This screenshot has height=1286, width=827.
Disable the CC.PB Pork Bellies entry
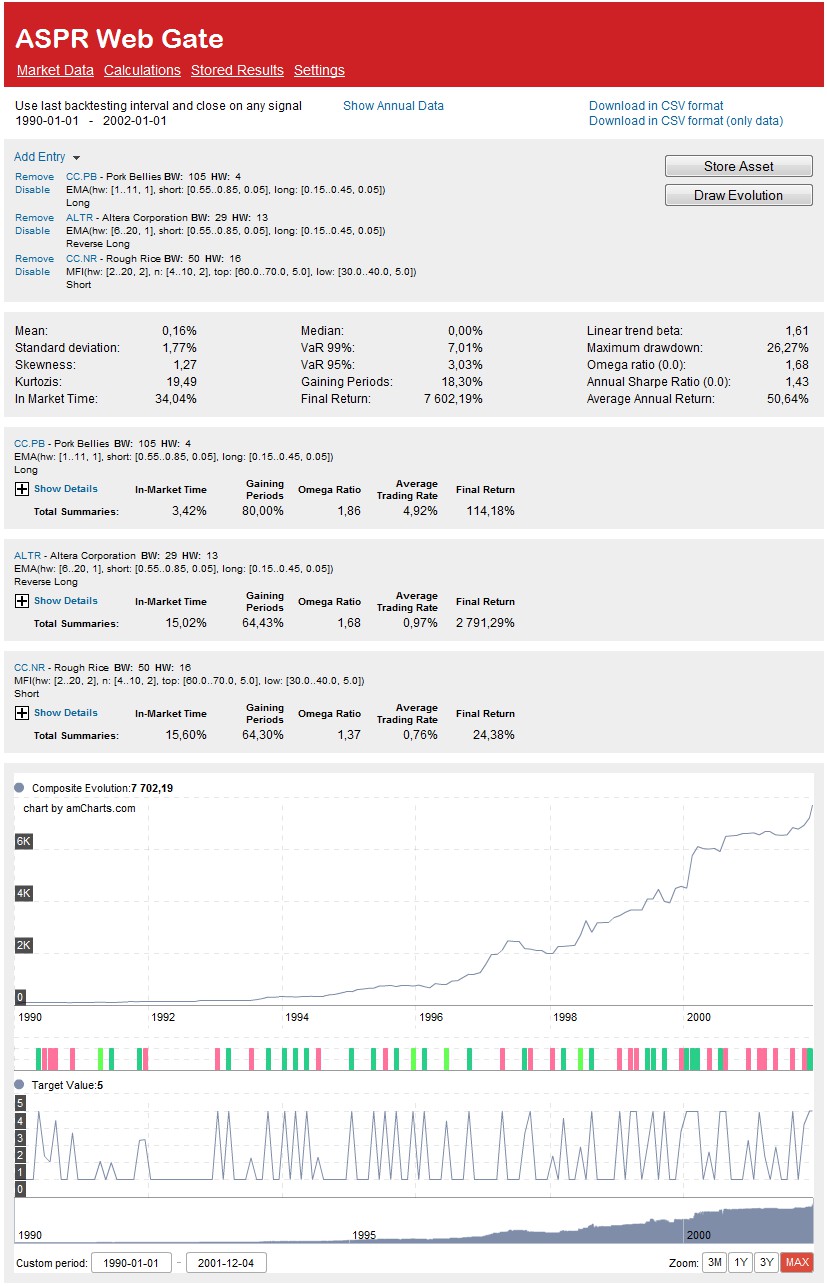32,190
